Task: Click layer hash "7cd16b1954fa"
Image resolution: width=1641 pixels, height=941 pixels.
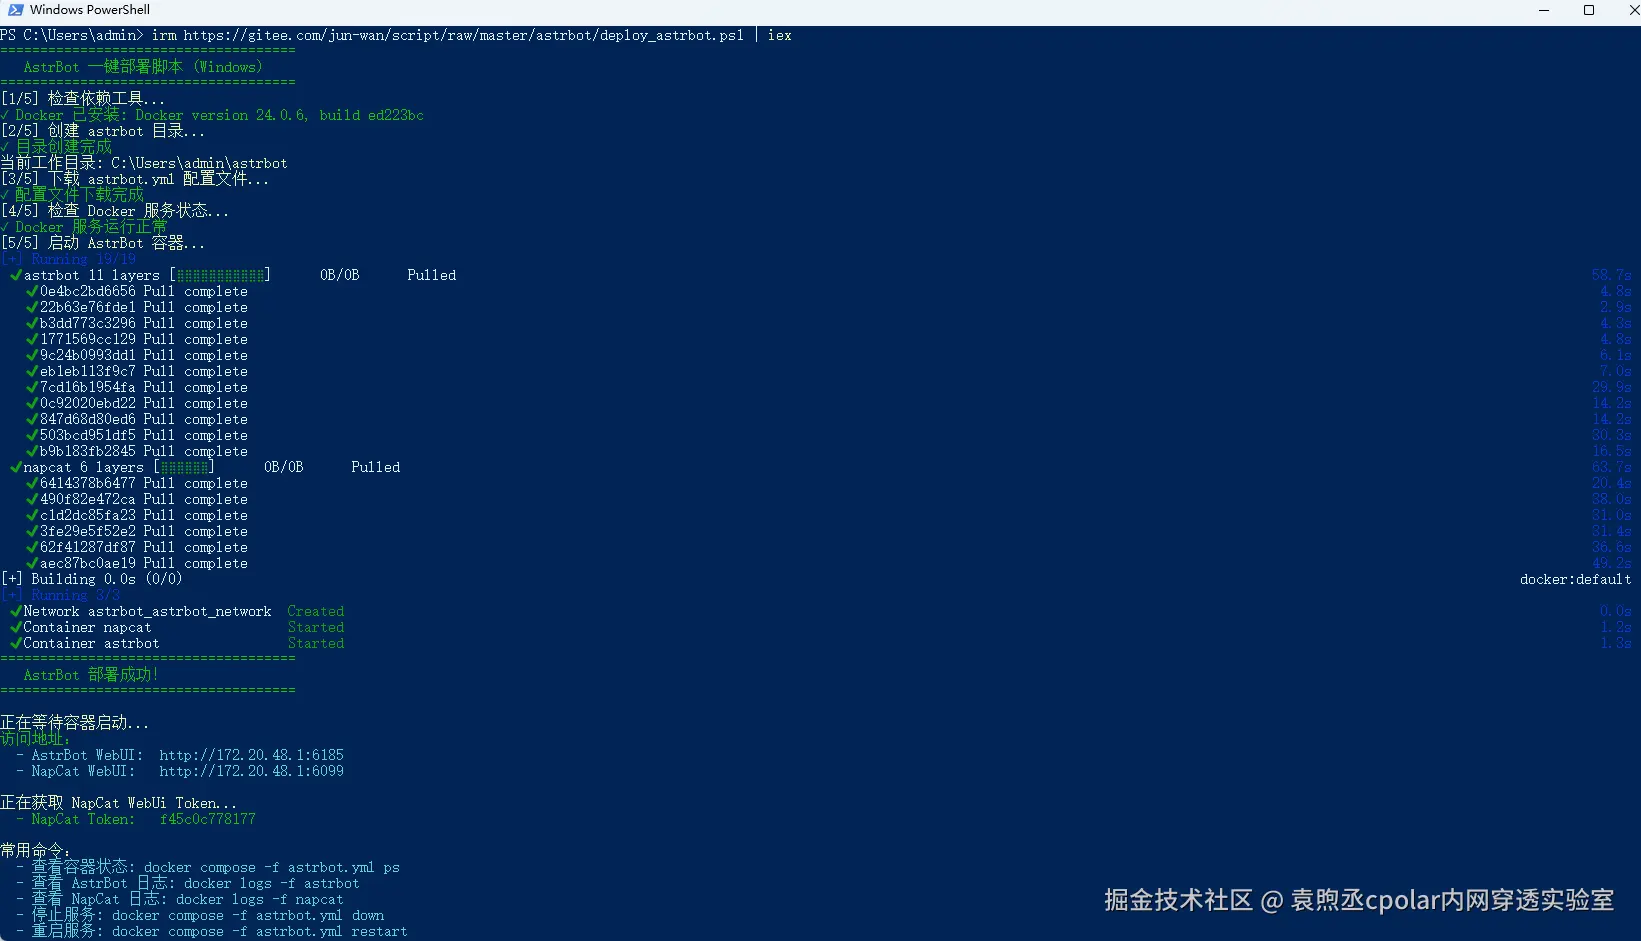Action: pyautogui.click(x=88, y=387)
